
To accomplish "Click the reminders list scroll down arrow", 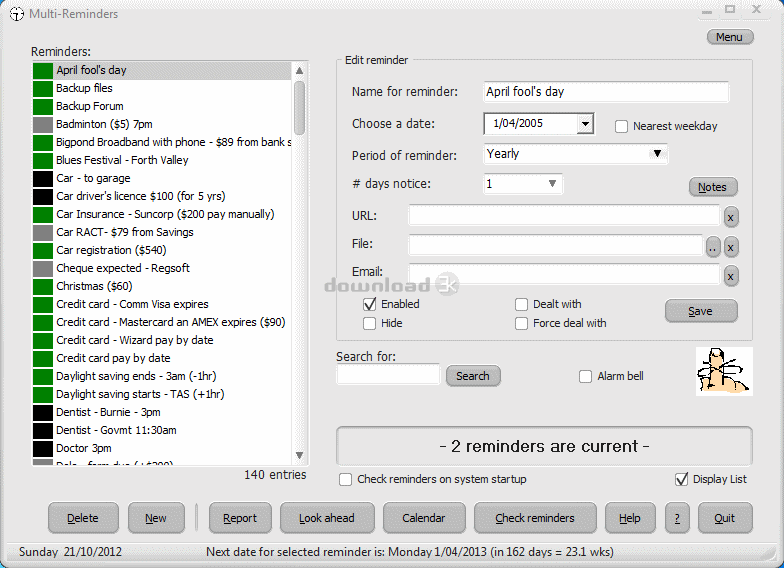I will click(x=300, y=456).
